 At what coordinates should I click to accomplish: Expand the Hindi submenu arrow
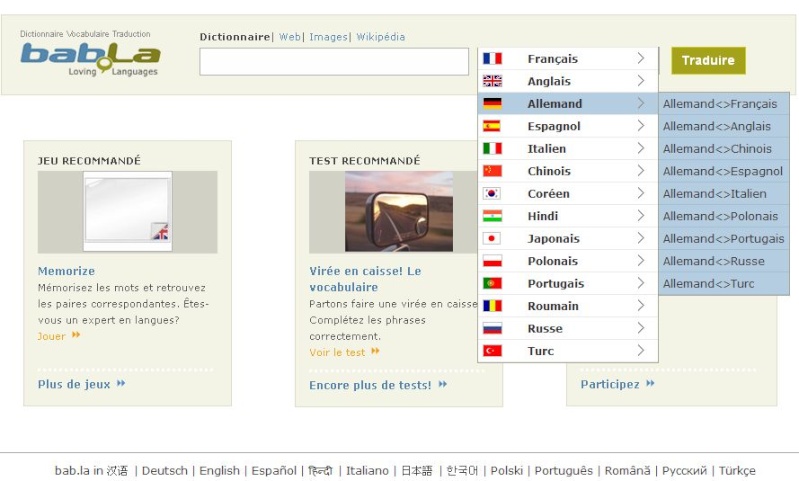(641, 216)
